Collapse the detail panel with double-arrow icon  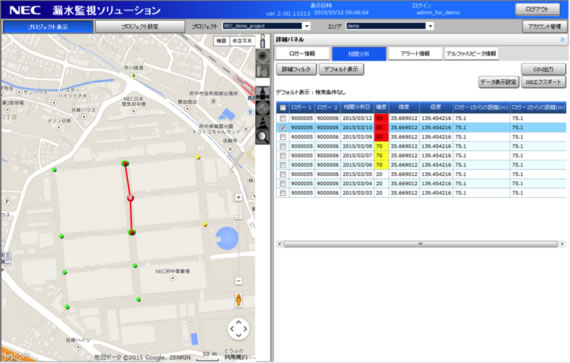click(x=563, y=39)
